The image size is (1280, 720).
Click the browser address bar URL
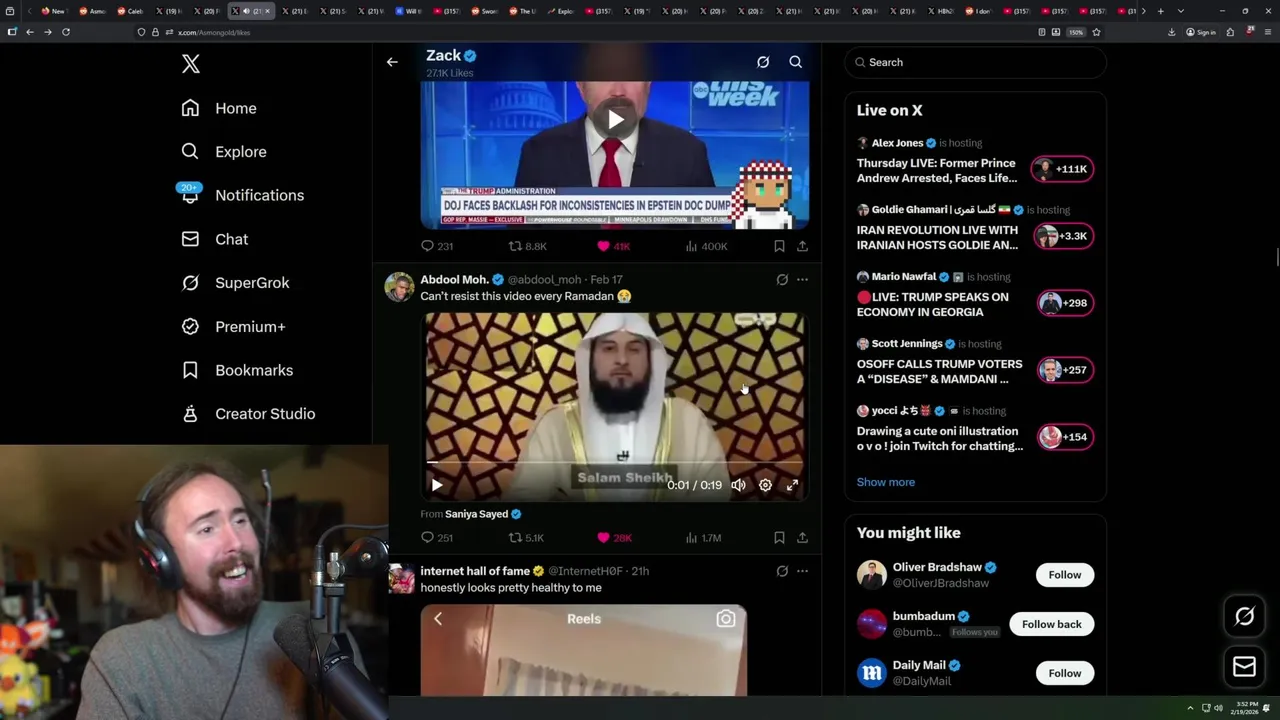[x=214, y=32]
